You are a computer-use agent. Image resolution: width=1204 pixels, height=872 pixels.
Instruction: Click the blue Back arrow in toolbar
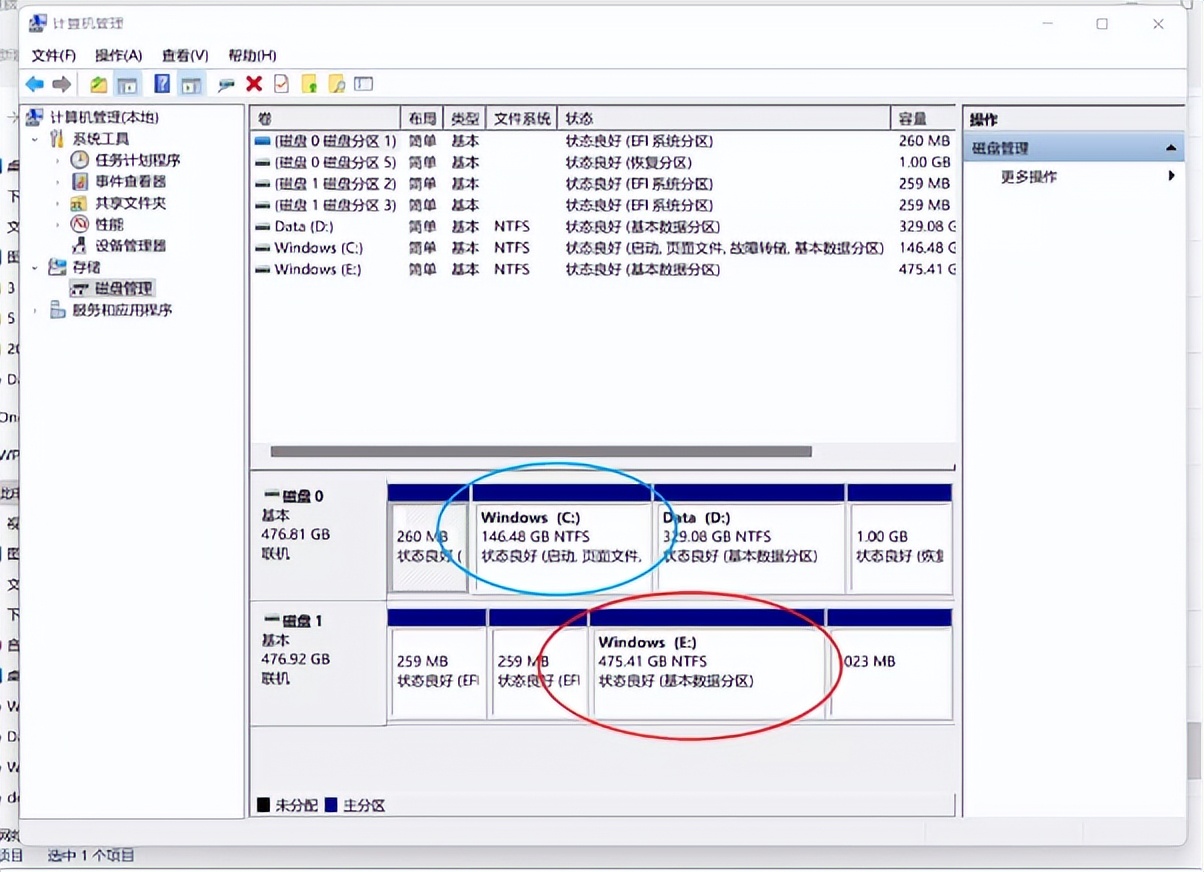35,84
